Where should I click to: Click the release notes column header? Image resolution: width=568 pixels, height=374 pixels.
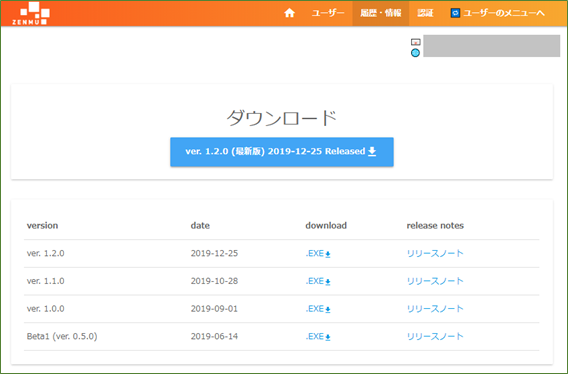click(435, 225)
